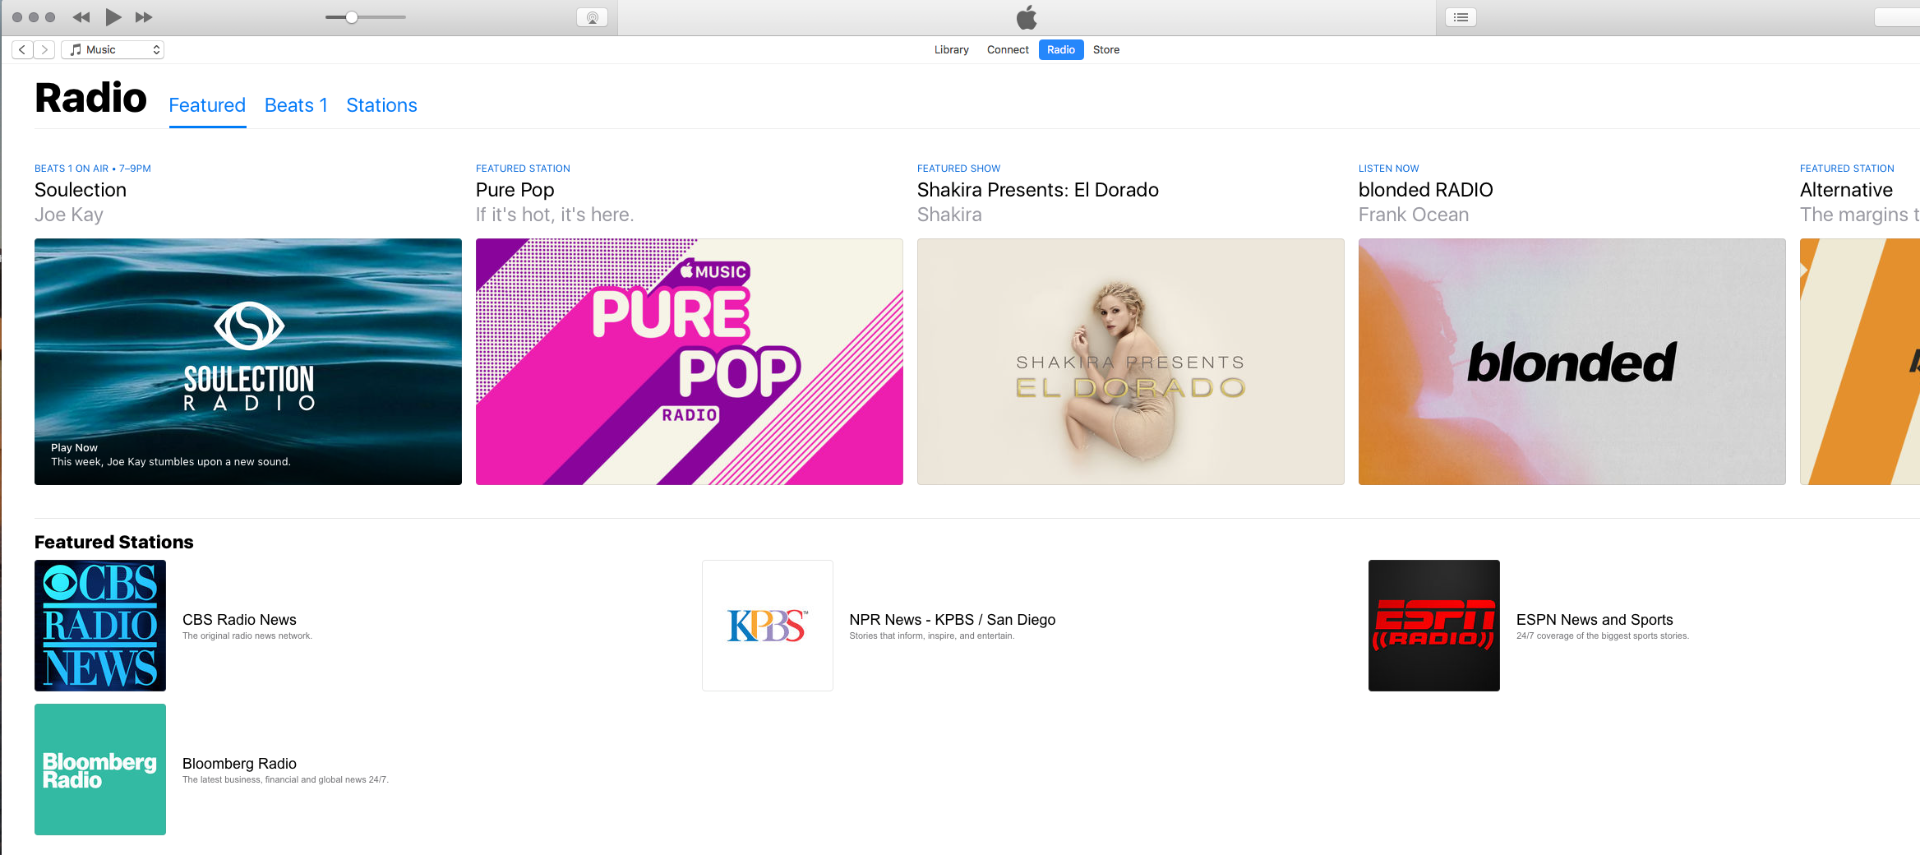Play the Bloomberg Radio logo

tap(100, 769)
